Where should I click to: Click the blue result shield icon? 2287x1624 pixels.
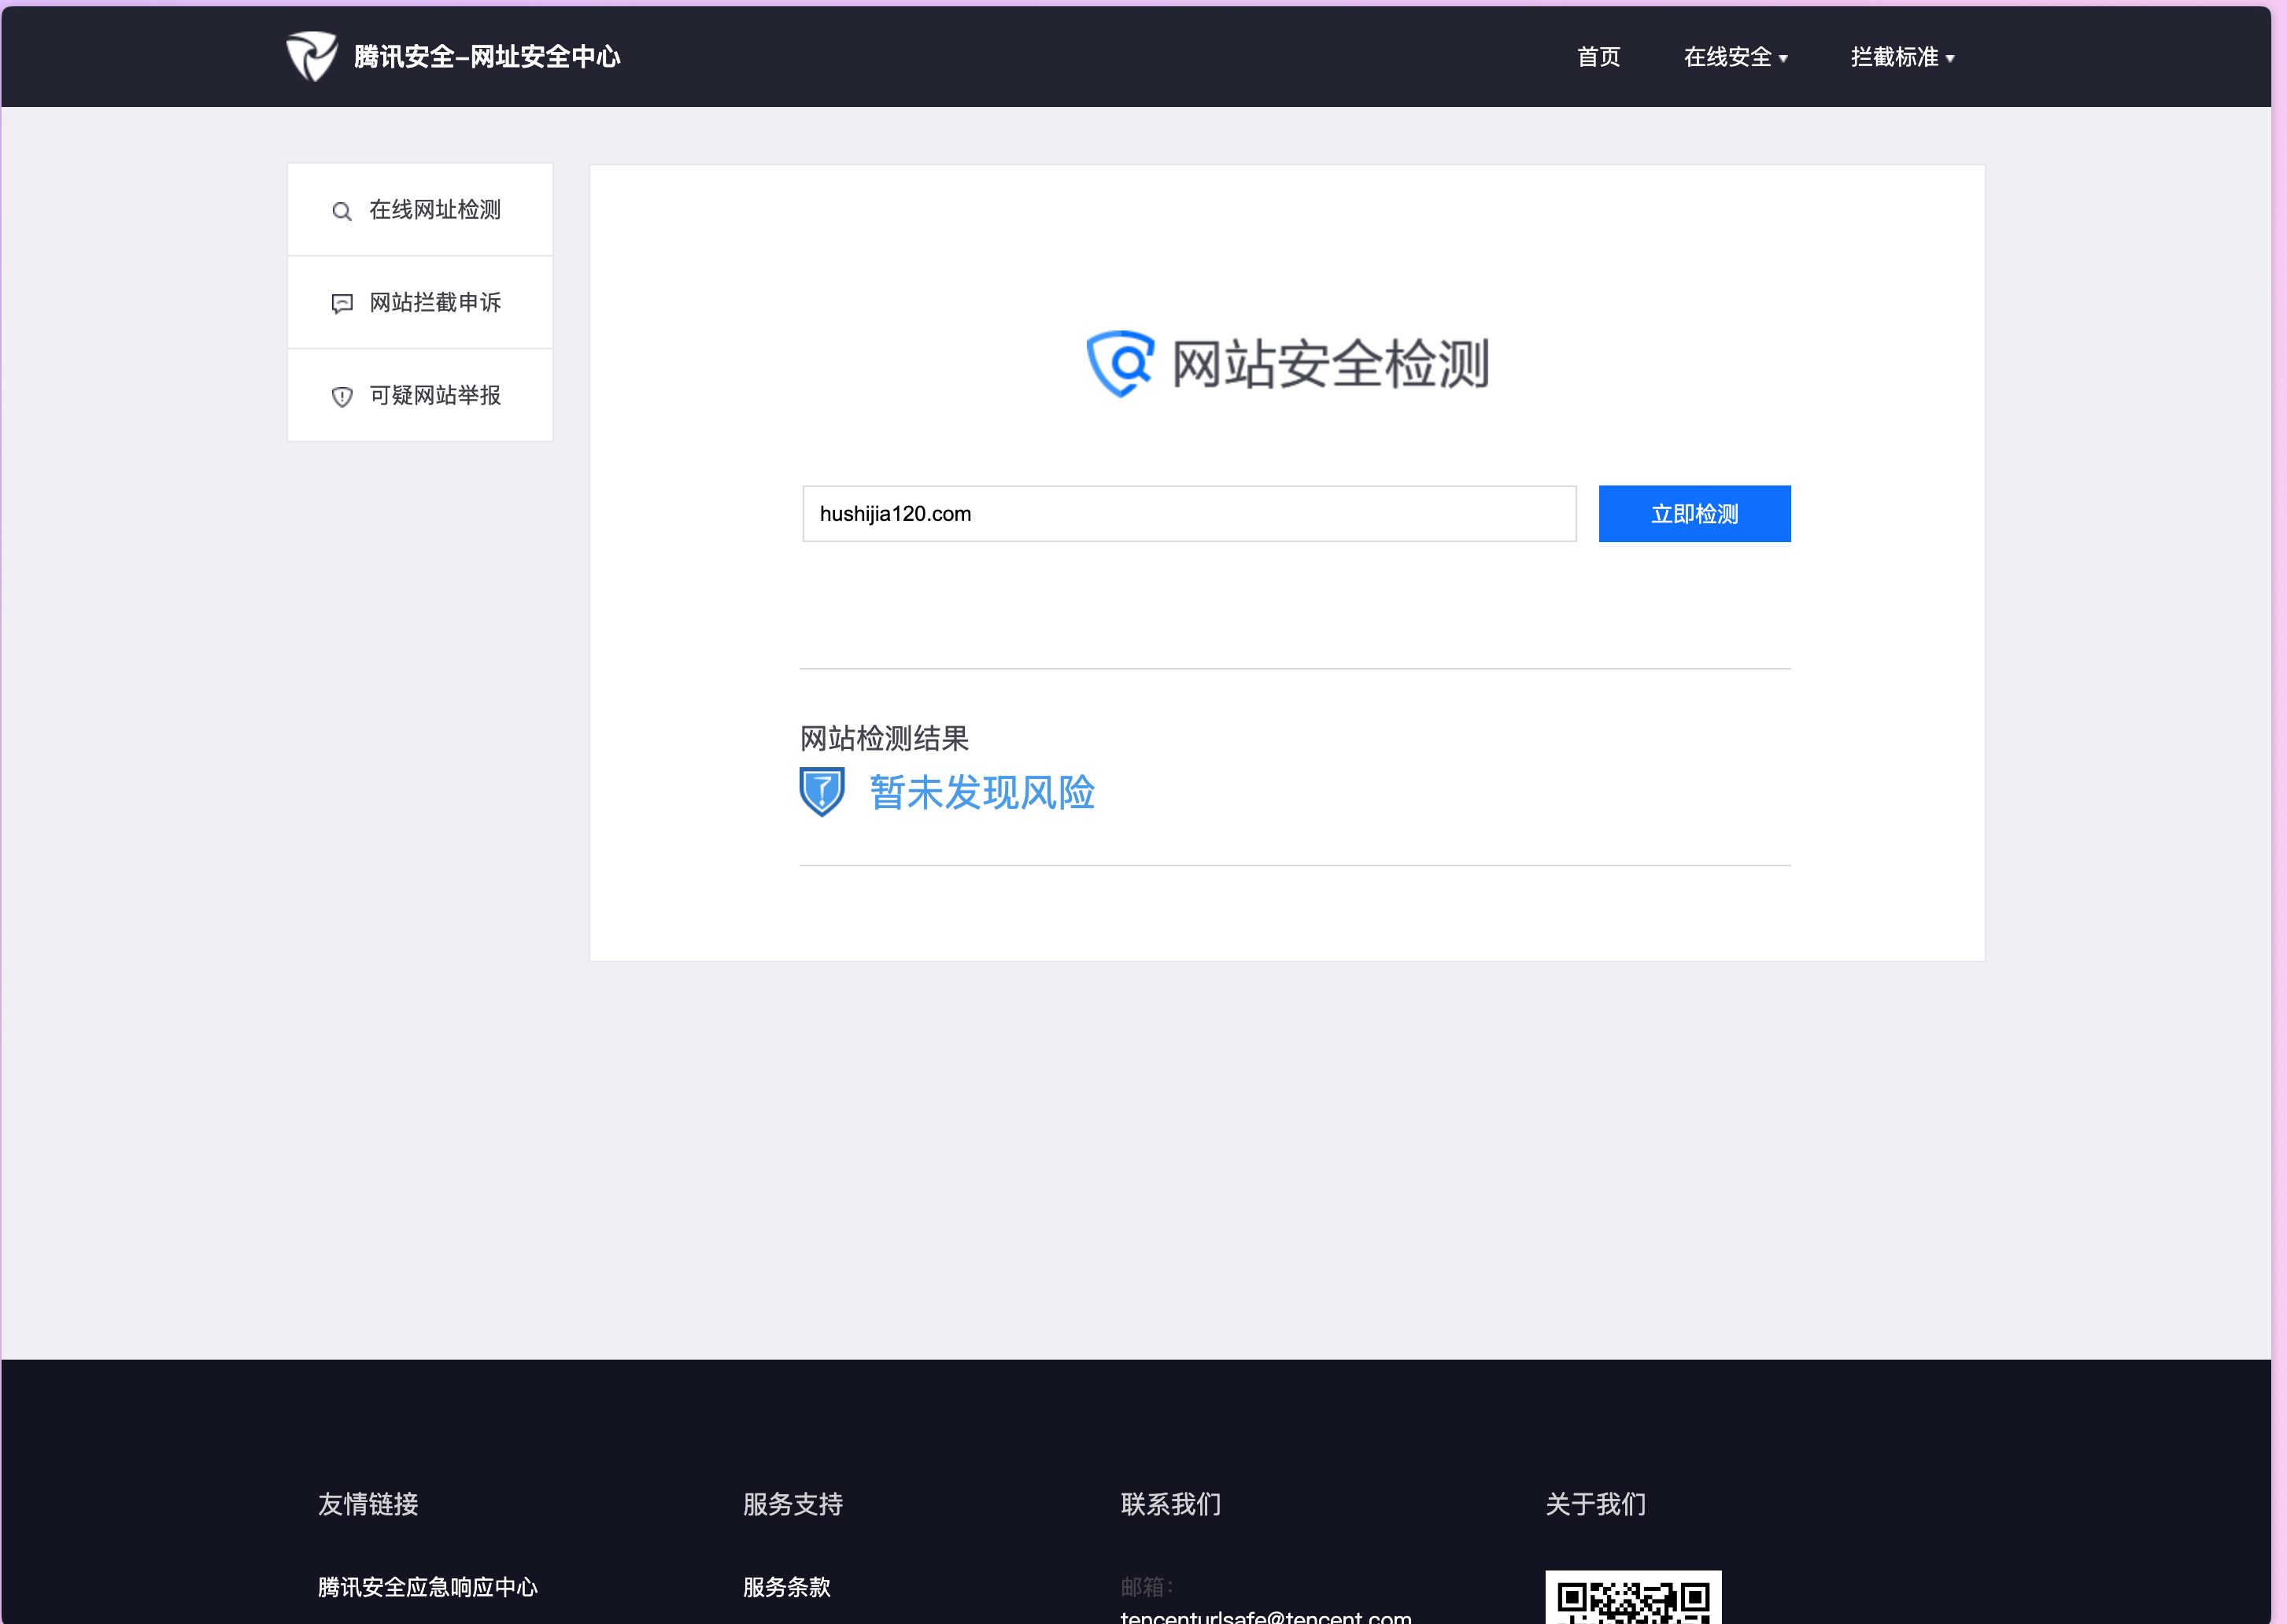pyautogui.click(x=822, y=792)
